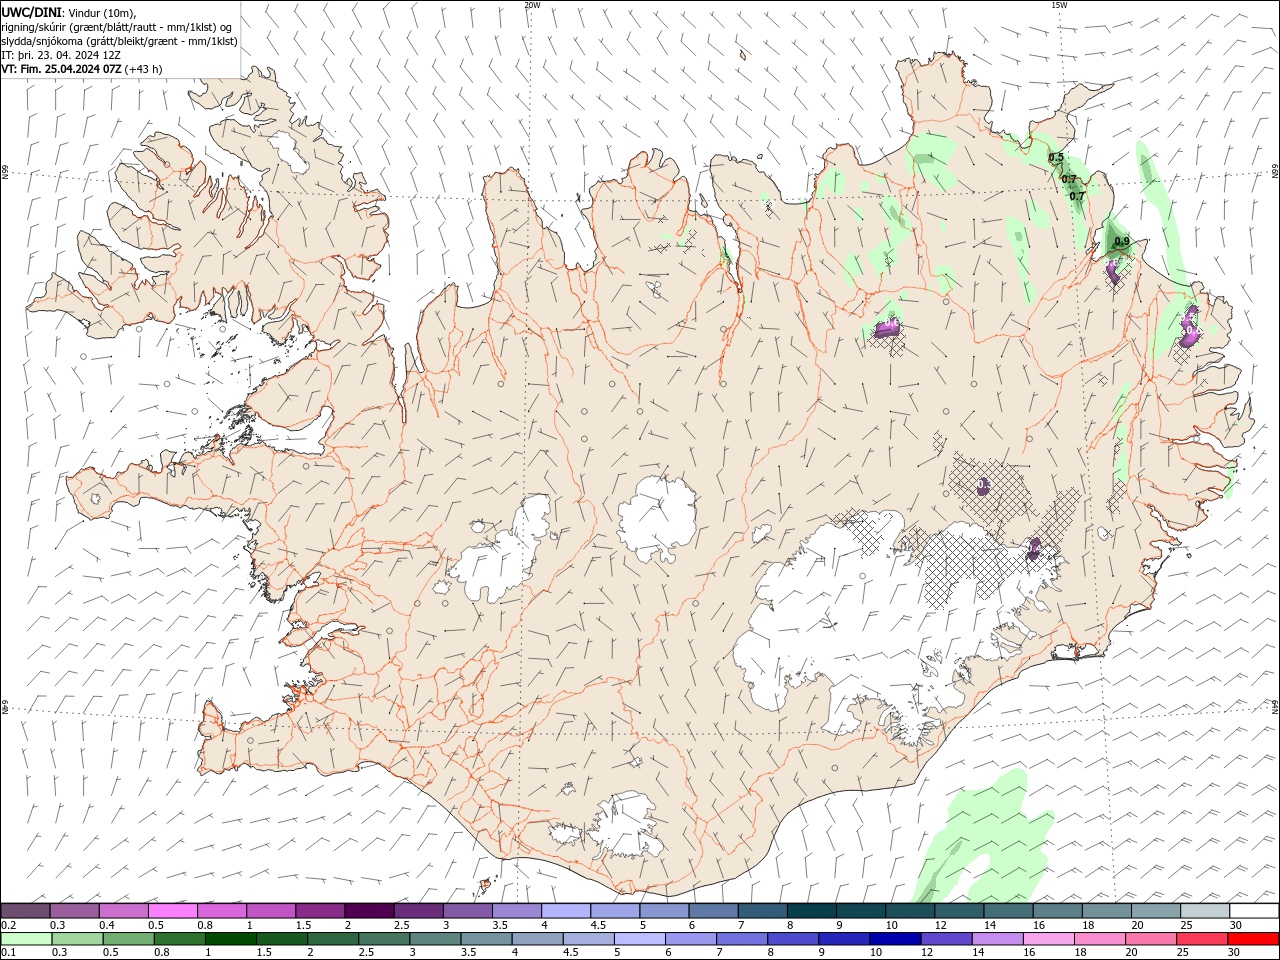This screenshot has height=960, width=1280.
Task: Click the 0.2 swatch in upper legend
Action: (x=25, y=911)
